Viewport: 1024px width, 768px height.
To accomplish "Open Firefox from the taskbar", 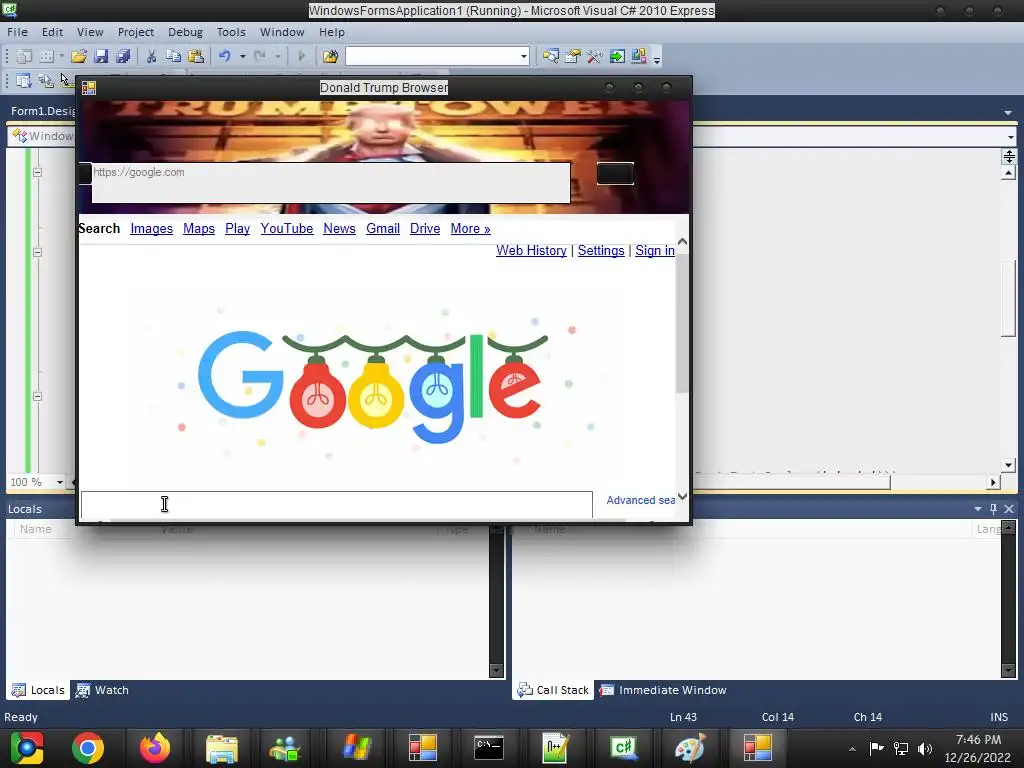I will click(x=155, y=748).
